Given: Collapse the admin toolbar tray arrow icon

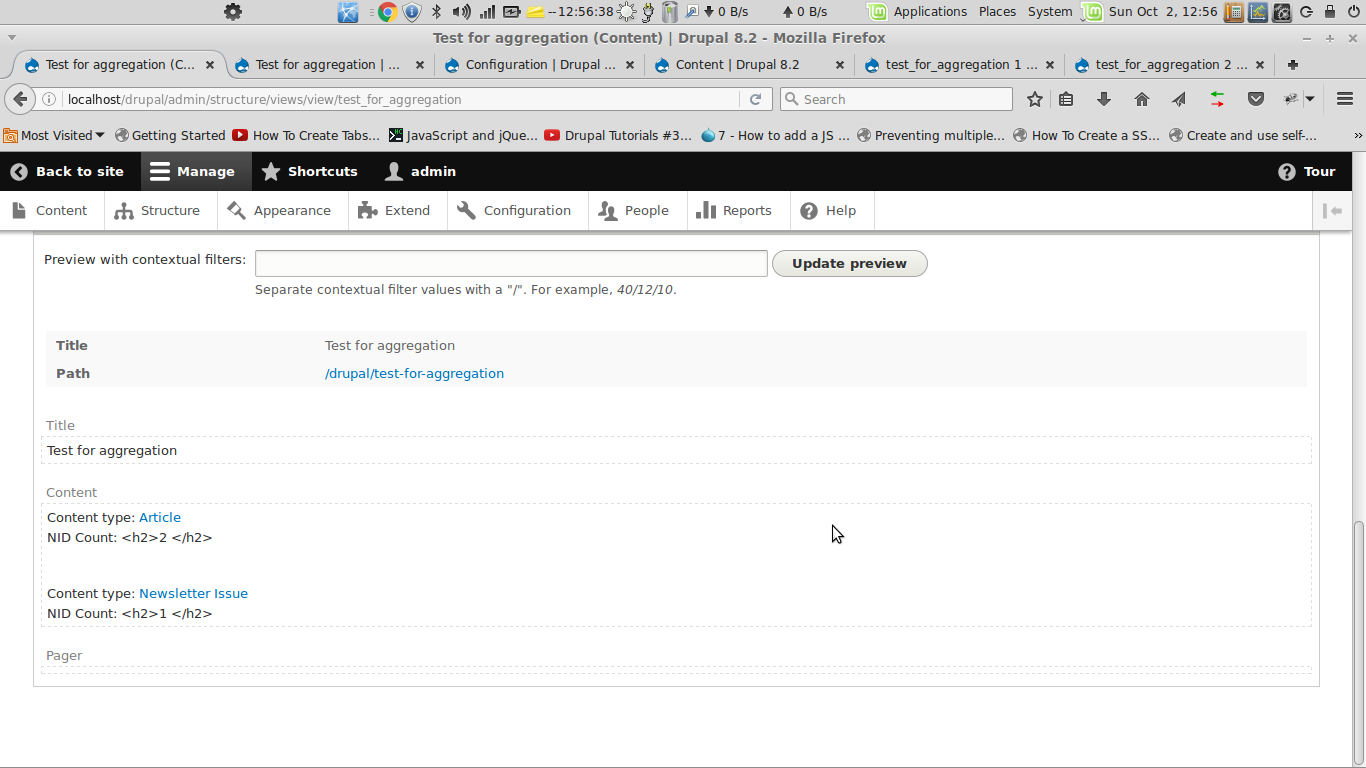Looking at the screenshot, I should (x=1334, y=210).
